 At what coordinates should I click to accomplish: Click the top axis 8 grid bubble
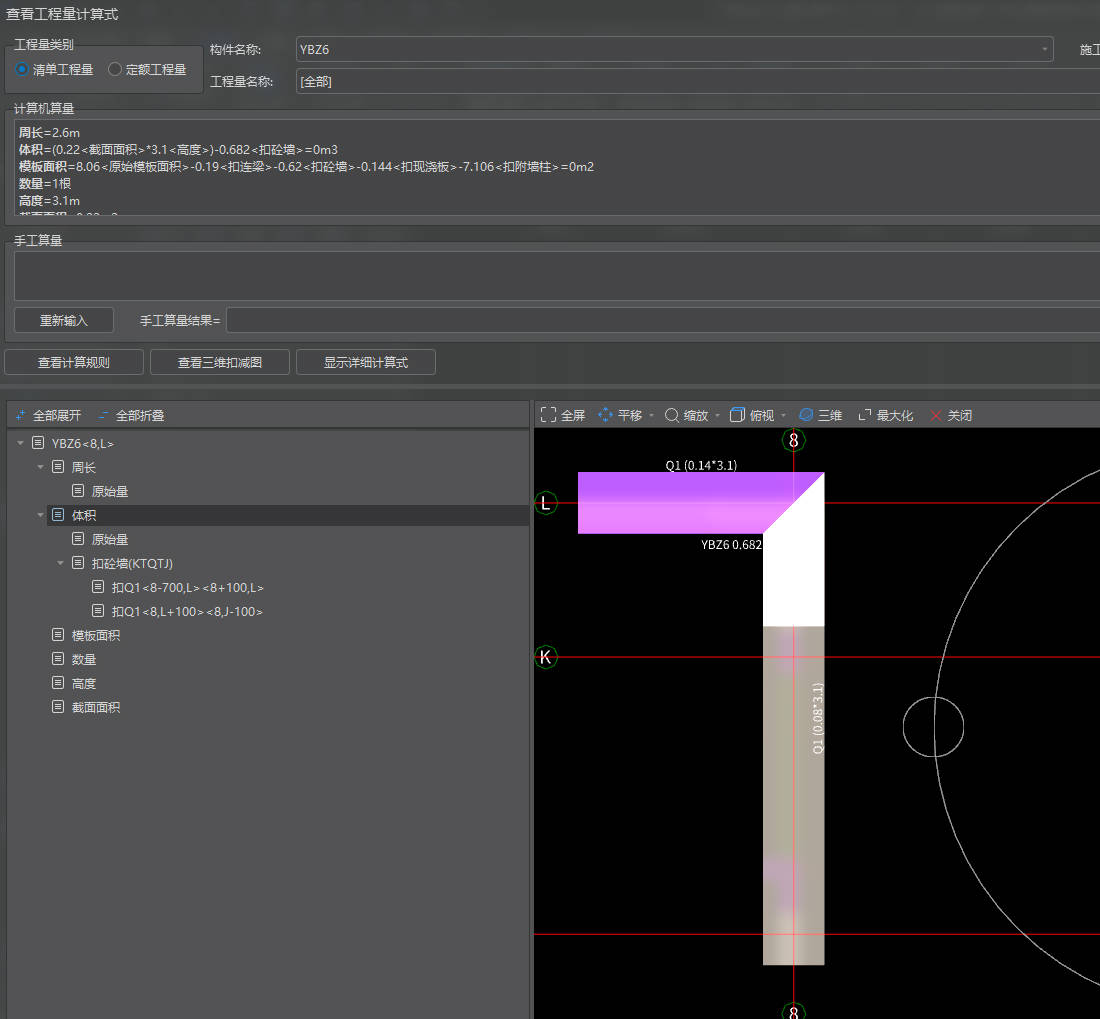tap(793, 440)
